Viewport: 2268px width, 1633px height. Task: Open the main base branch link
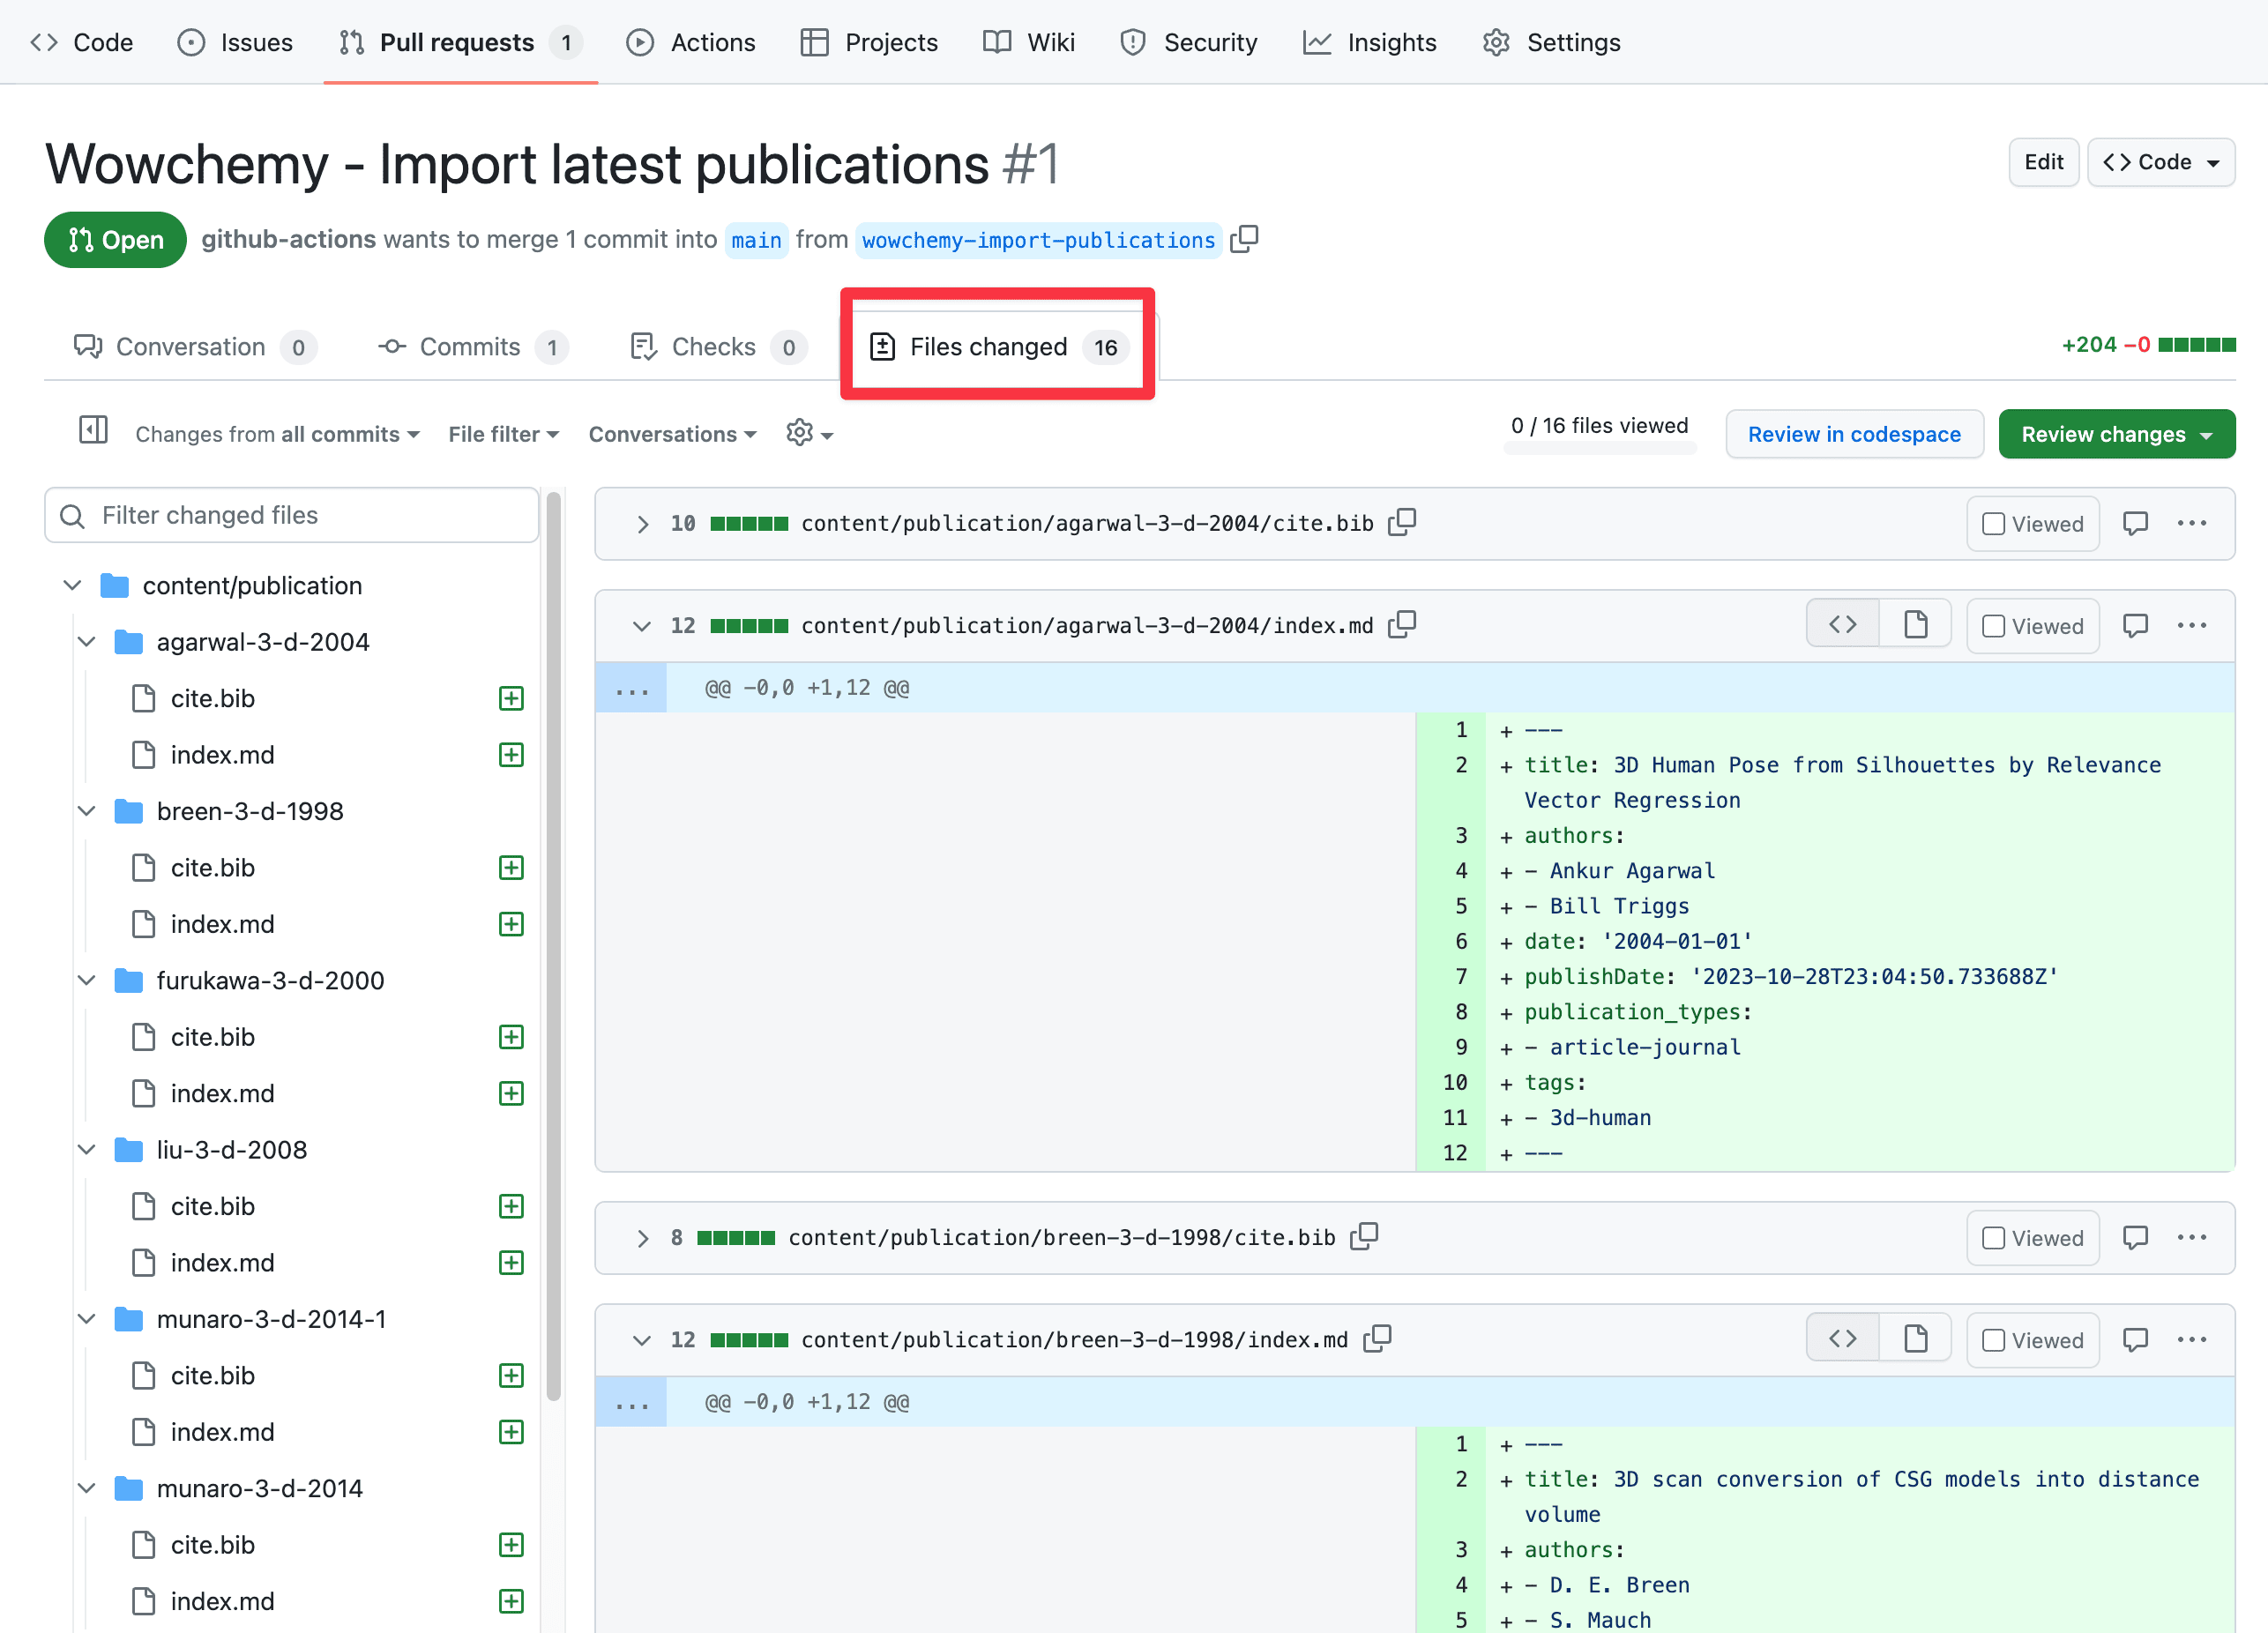click(756, 240)
